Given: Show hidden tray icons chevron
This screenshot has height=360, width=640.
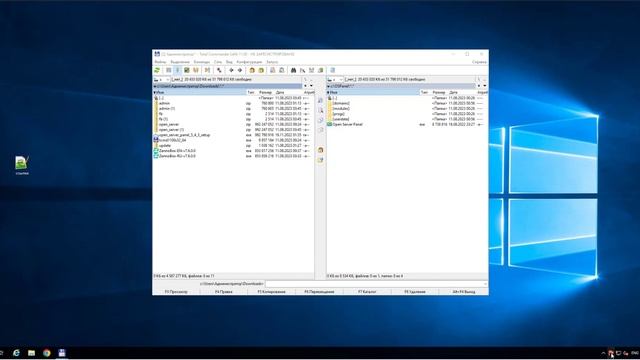Looking at the screenshot, I should point(603,353).
